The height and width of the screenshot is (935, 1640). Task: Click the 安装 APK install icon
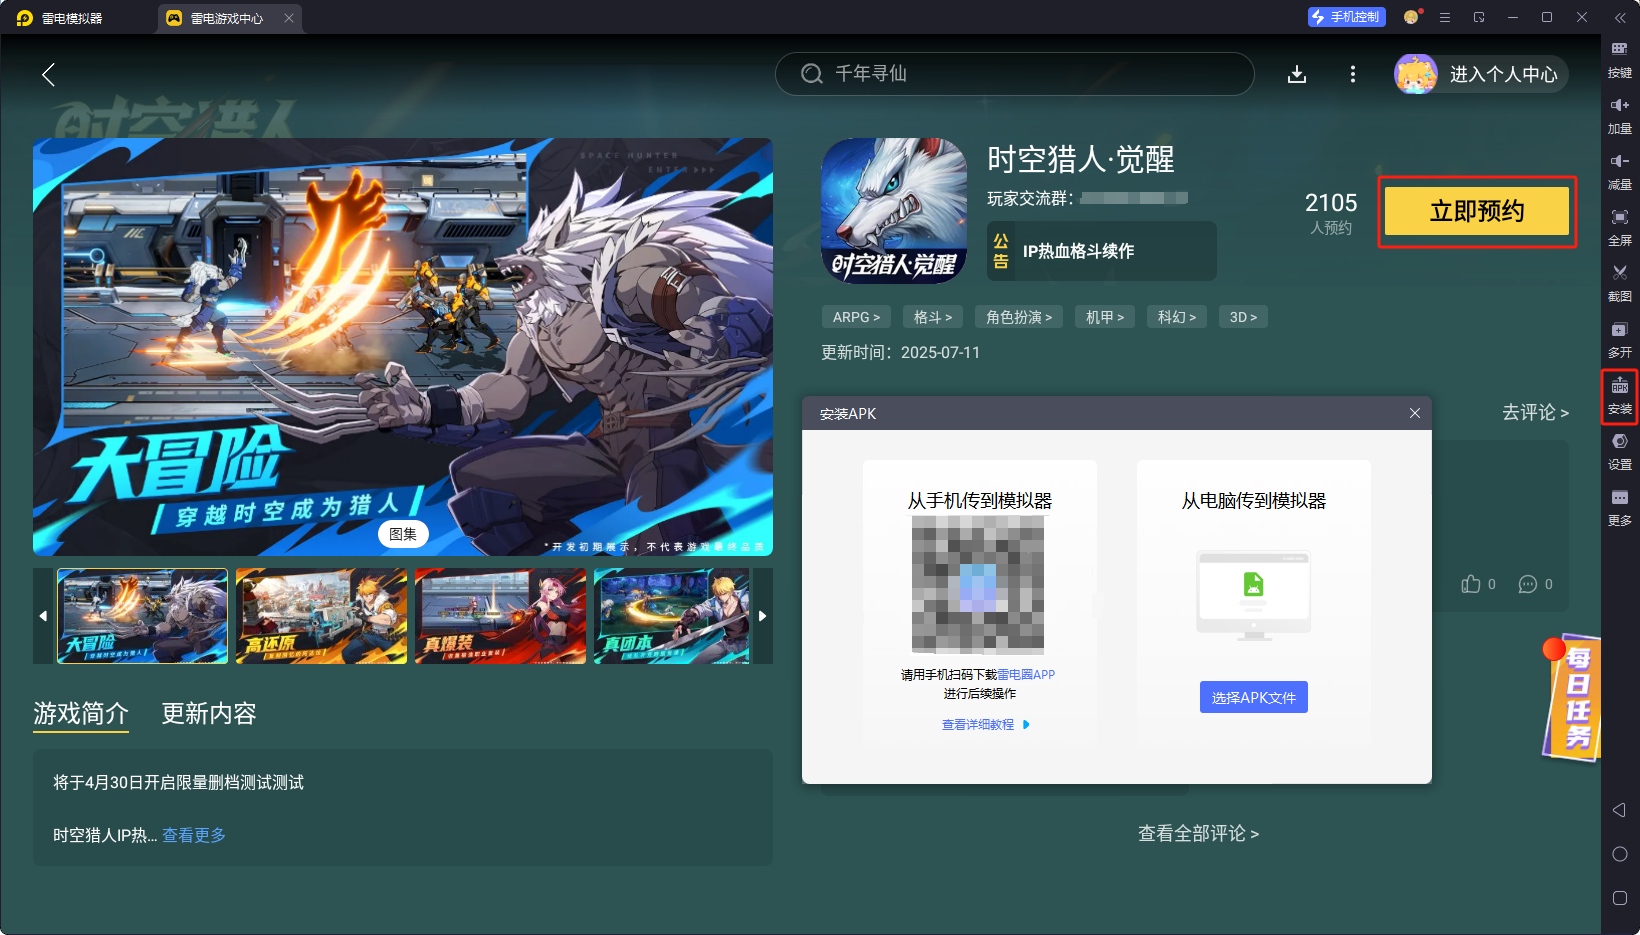coord(1620,397)
